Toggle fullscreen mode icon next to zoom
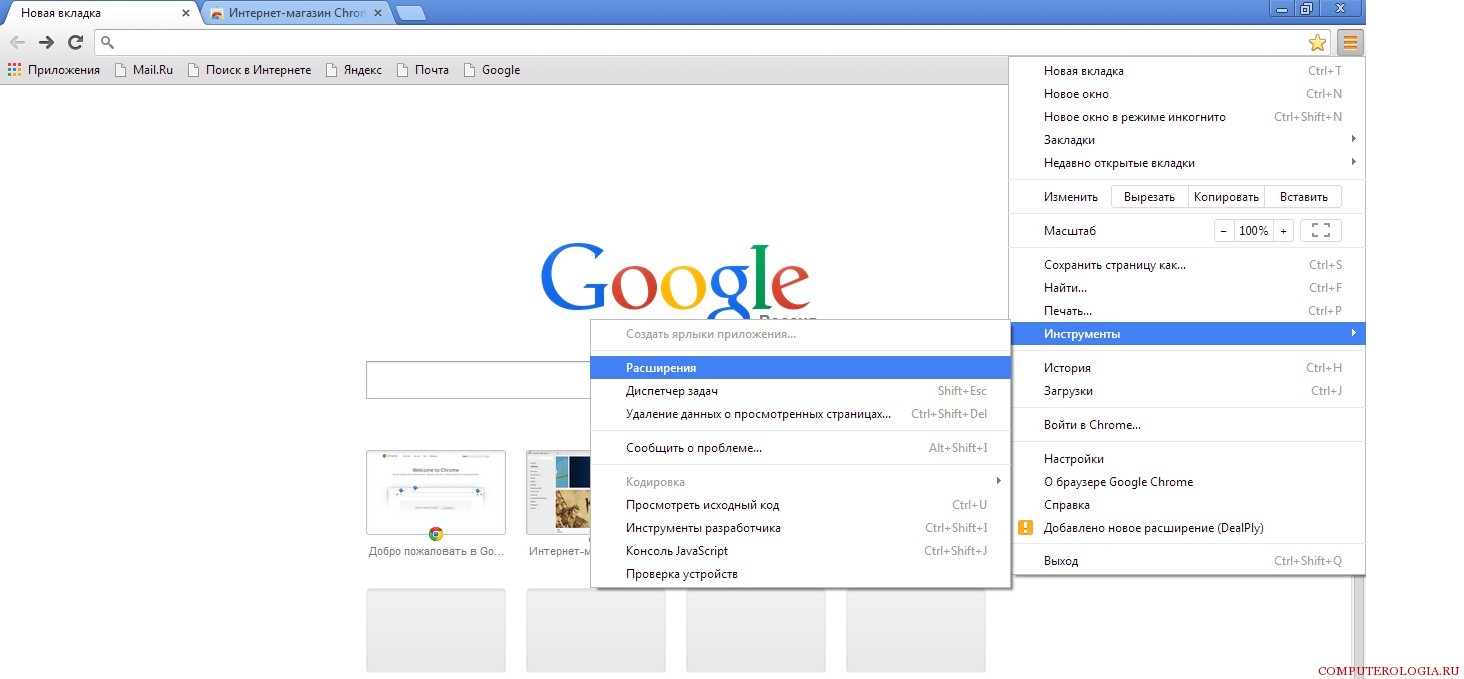Viewport: 1464px width, 679px height. click(1320, 231)
